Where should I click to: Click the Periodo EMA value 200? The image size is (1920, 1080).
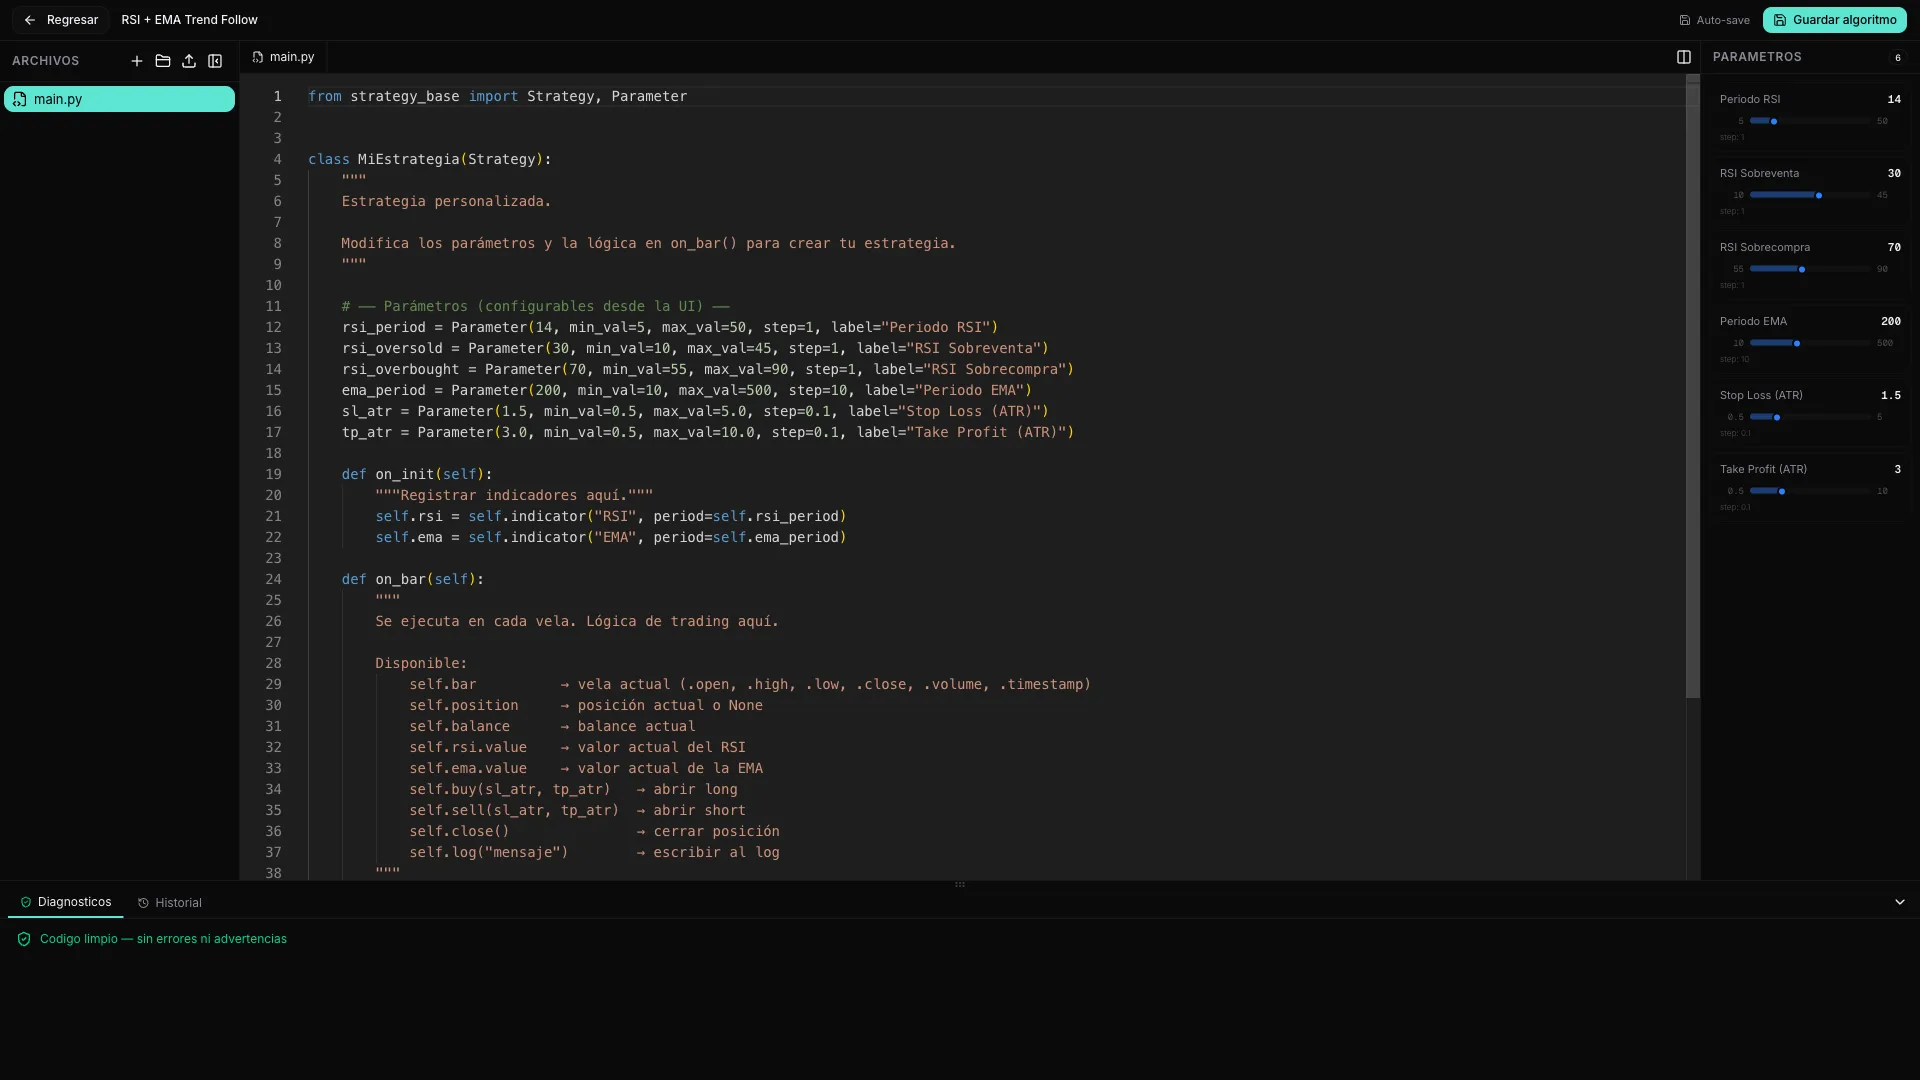(1891, 321)
